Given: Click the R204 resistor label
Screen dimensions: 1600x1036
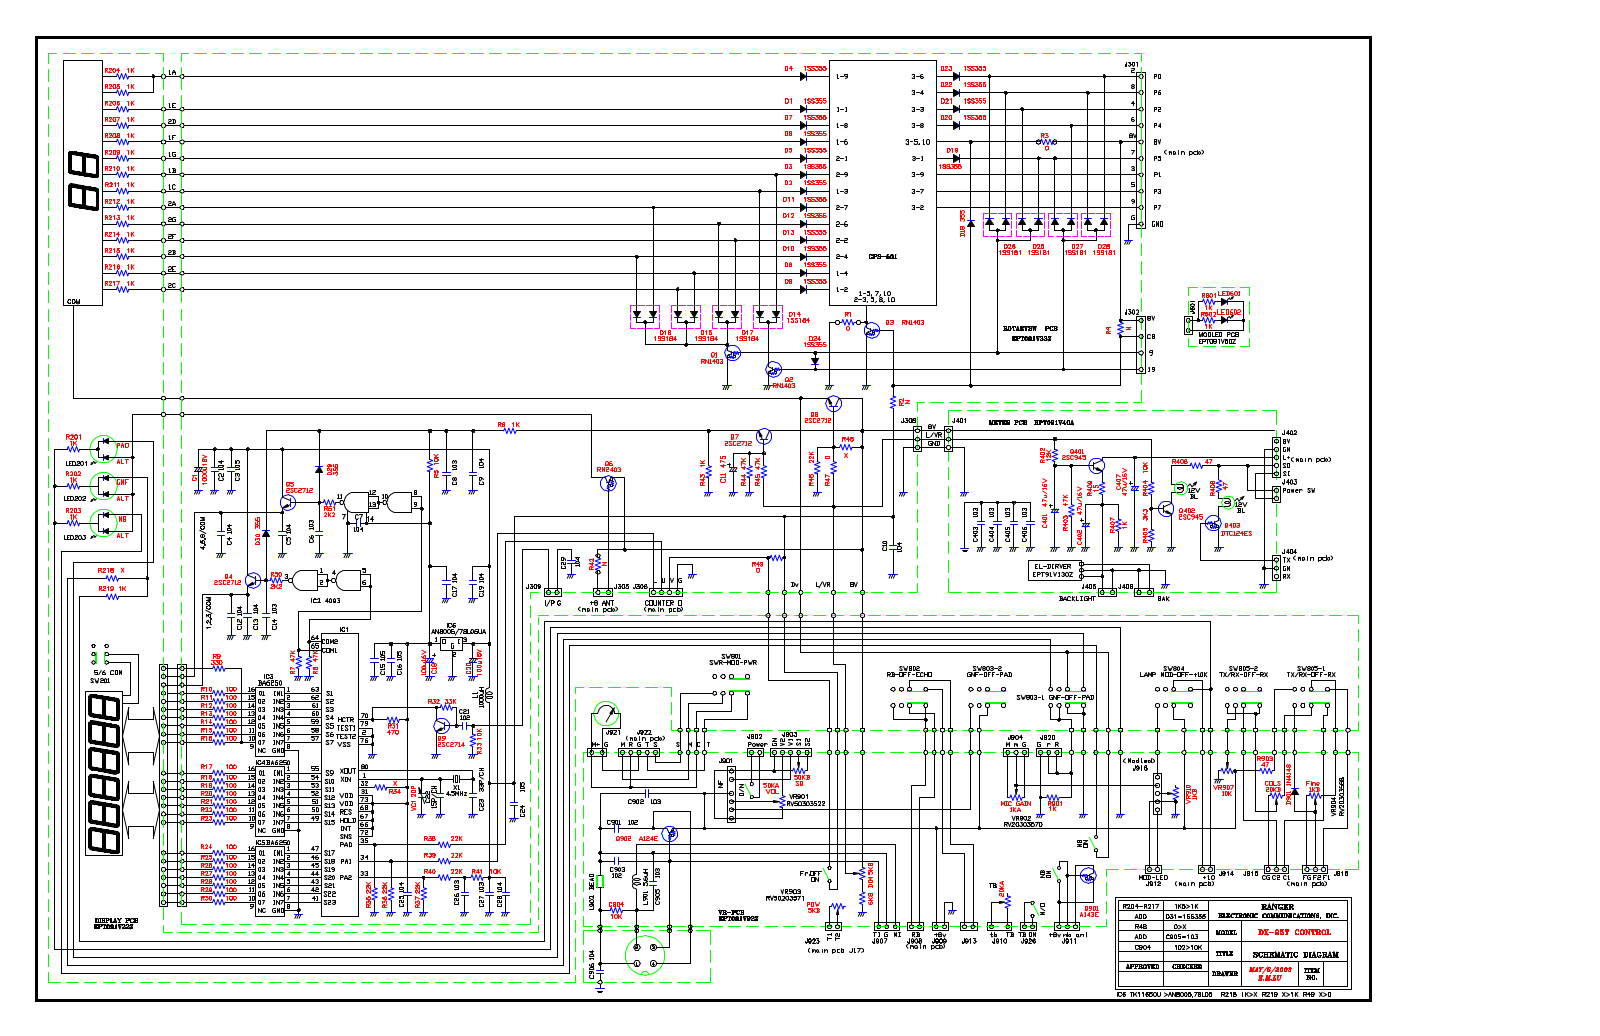Looking at the screenshot, I should coord(112,71).
